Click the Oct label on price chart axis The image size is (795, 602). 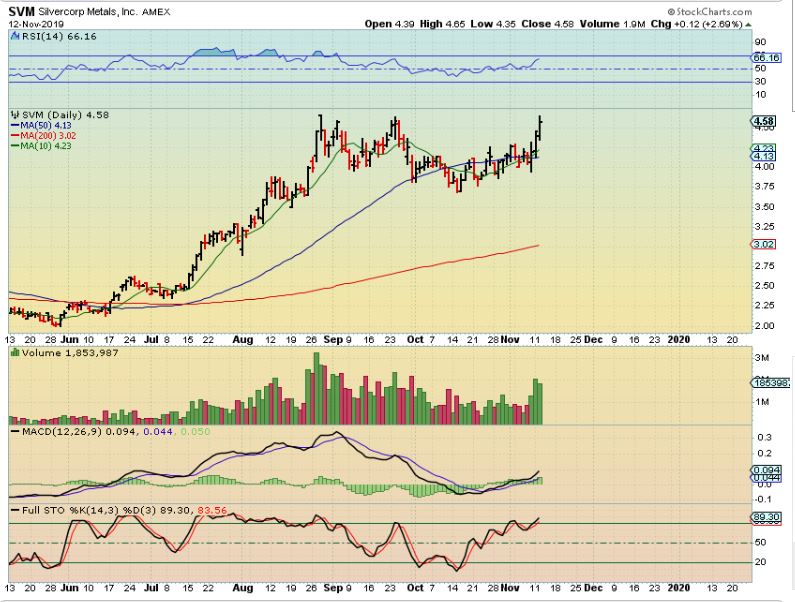pyautogui.click(x=415, y=340)
